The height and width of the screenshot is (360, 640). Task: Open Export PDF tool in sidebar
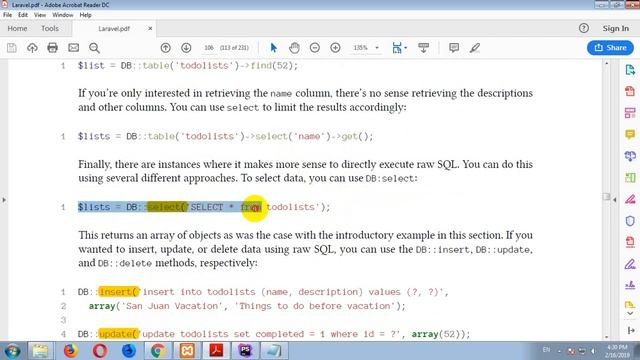630,70
